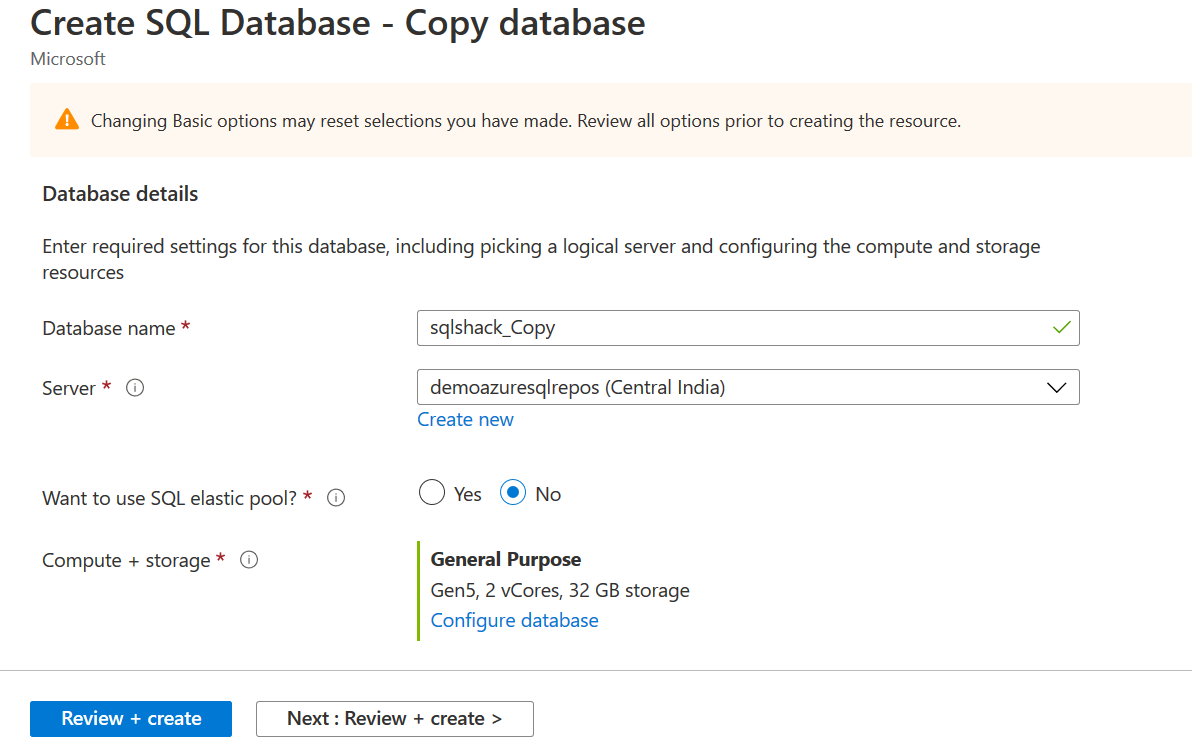Click the orange warning triangle icon

click(66, 120)
